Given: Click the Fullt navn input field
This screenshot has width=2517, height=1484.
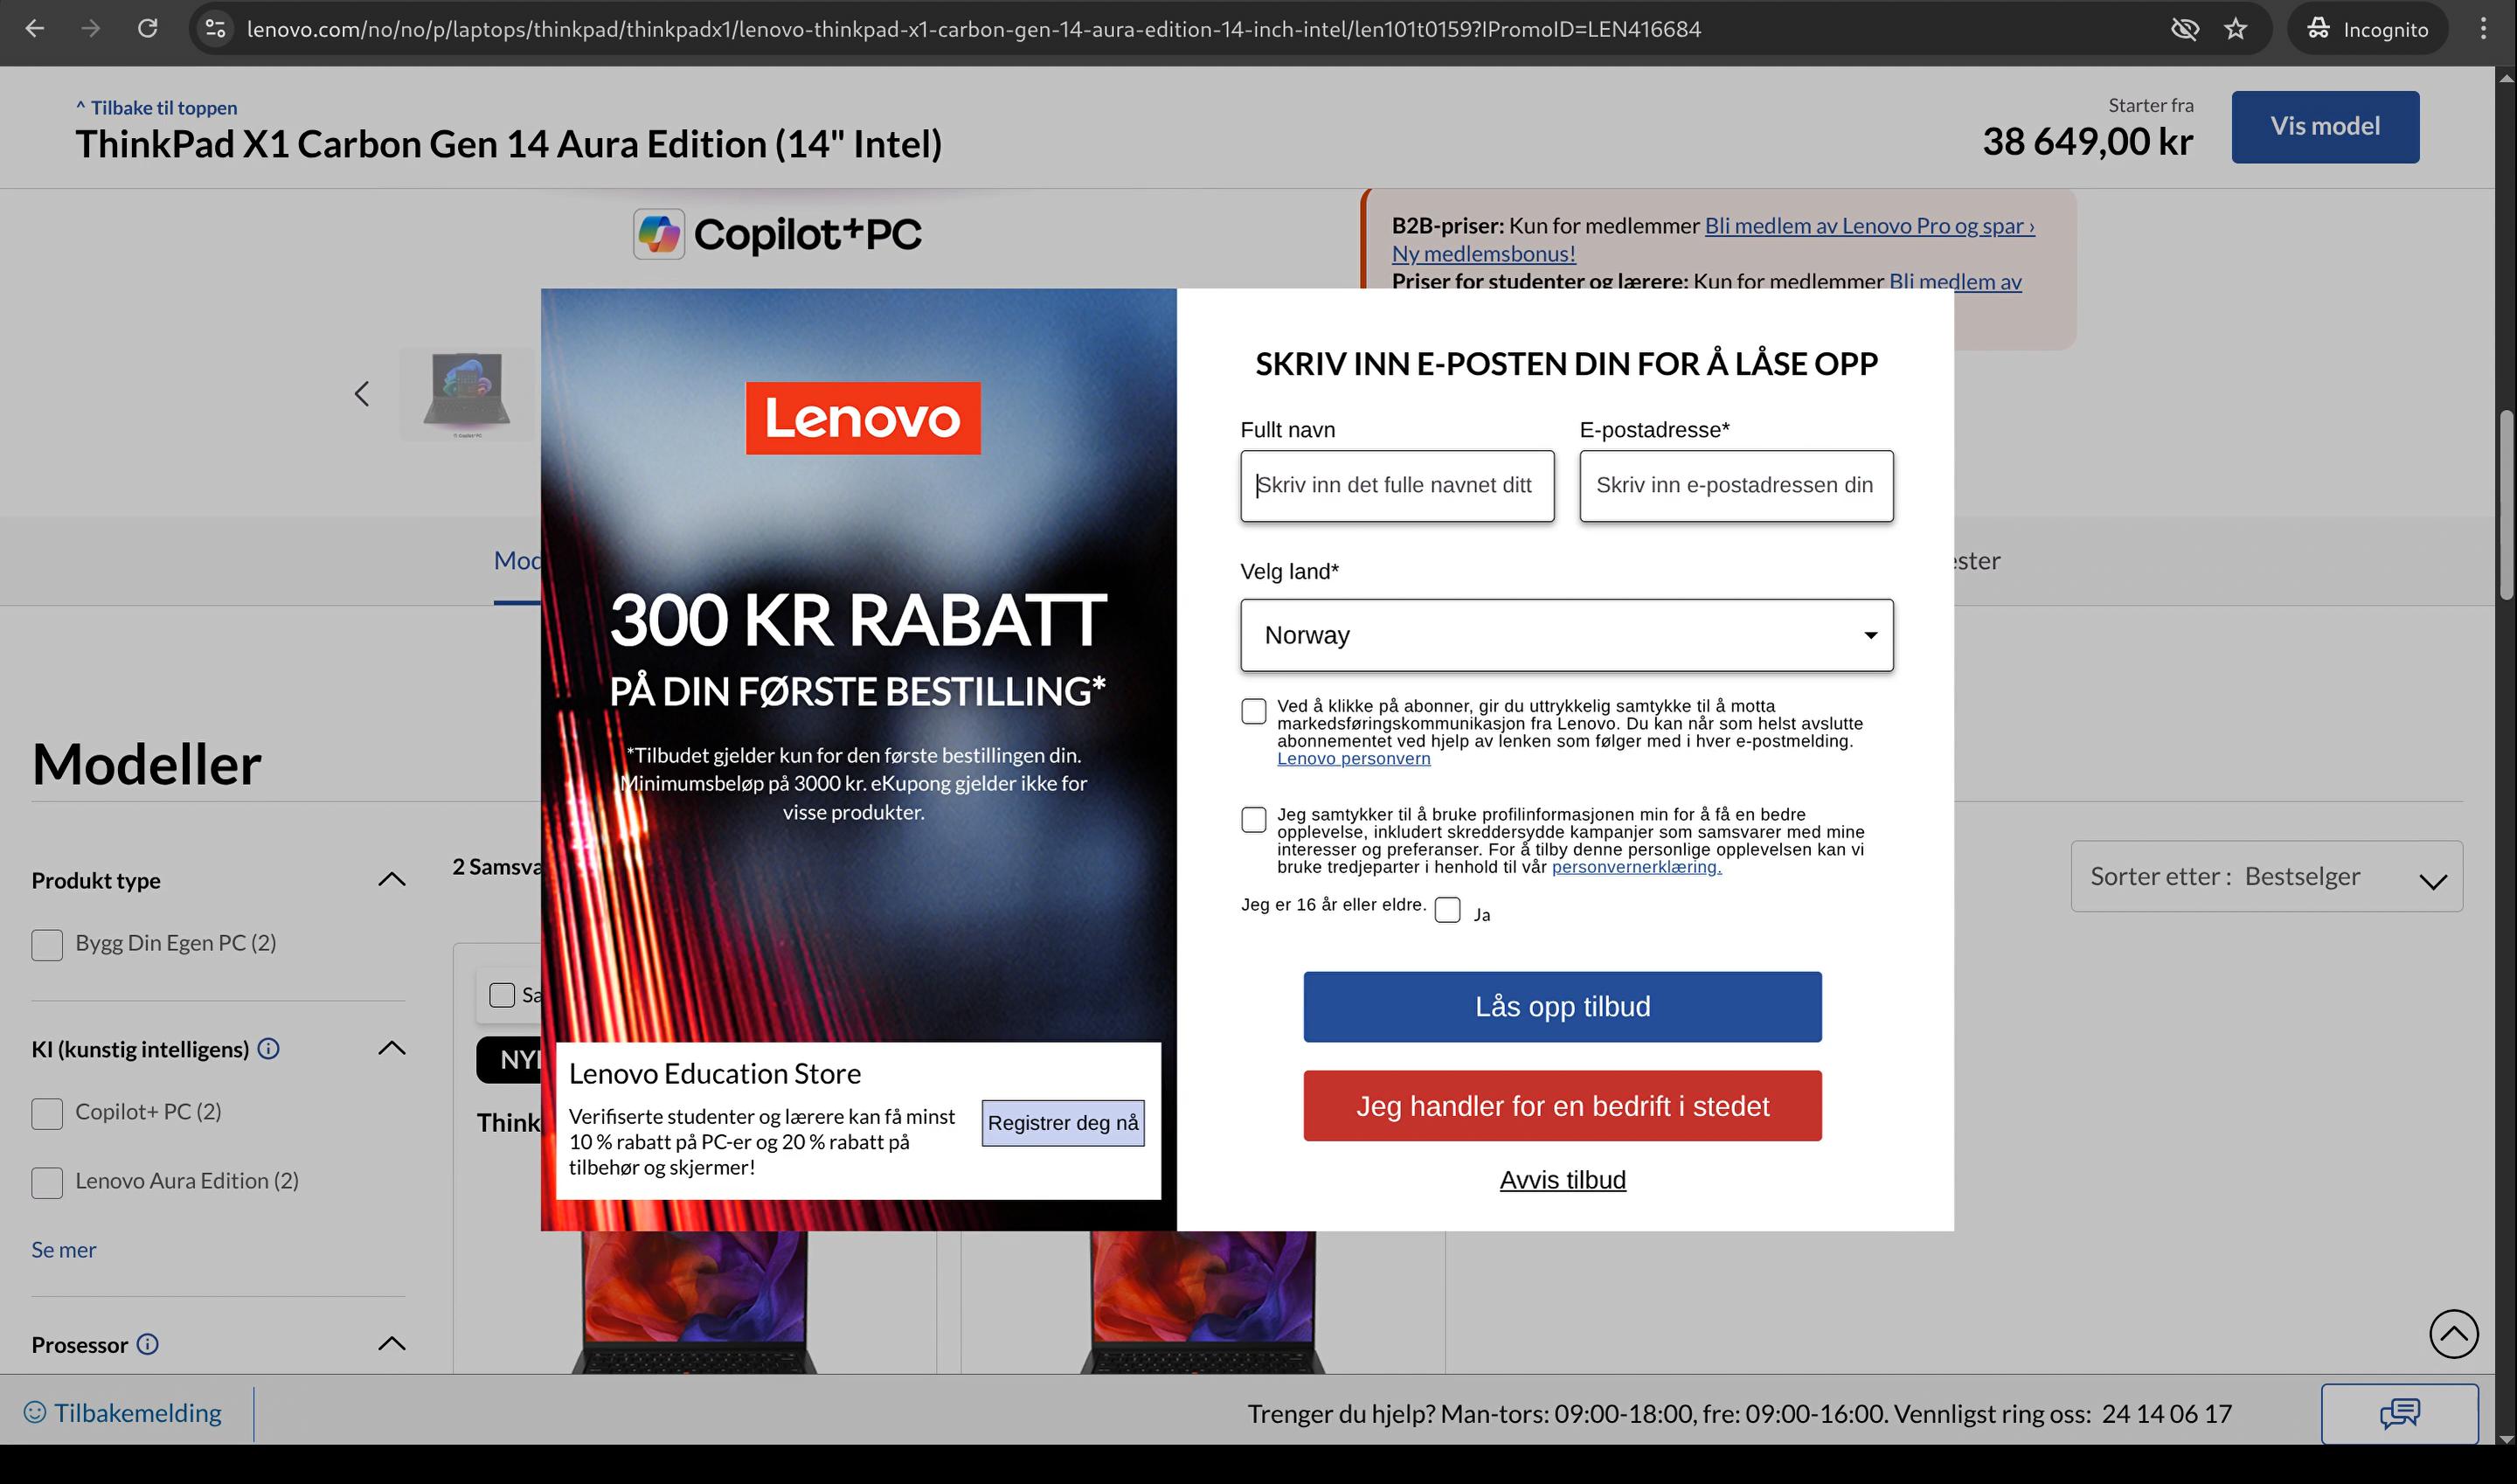Looking at the screenshot, I should click(x=1397, y=486).
